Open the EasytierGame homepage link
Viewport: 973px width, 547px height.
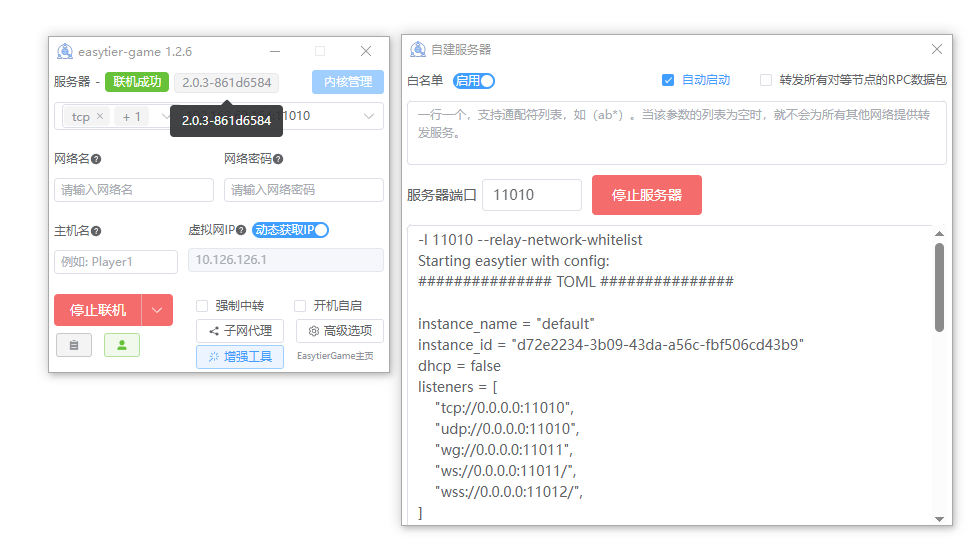pyautogui.click(x=335, y=356)
